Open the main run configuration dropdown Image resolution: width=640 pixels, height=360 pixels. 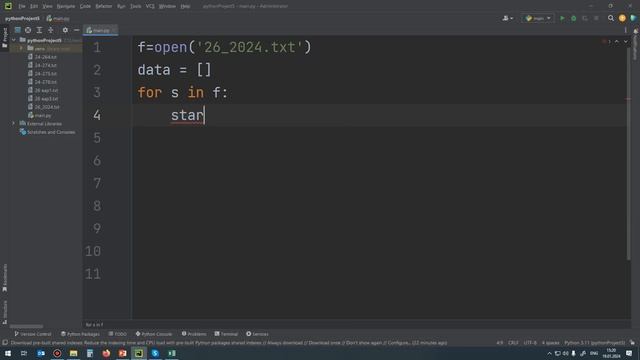pyautogui.click(x=538, y=18)
